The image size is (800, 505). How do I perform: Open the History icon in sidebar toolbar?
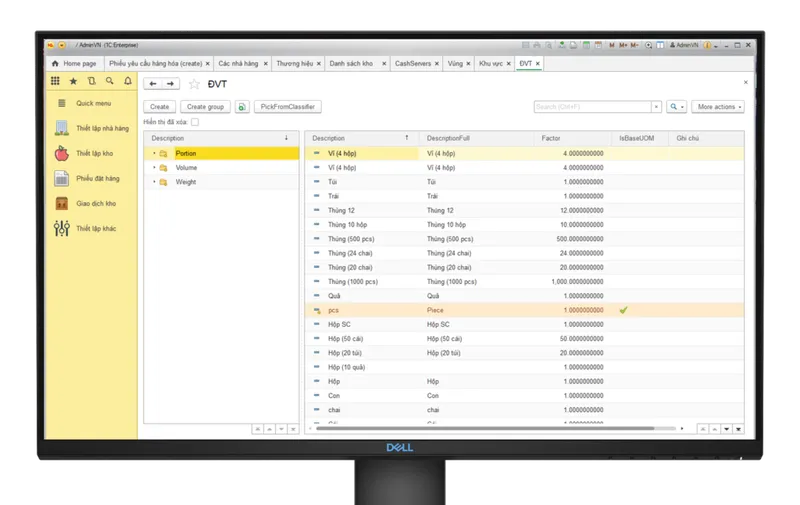point(91,81)
